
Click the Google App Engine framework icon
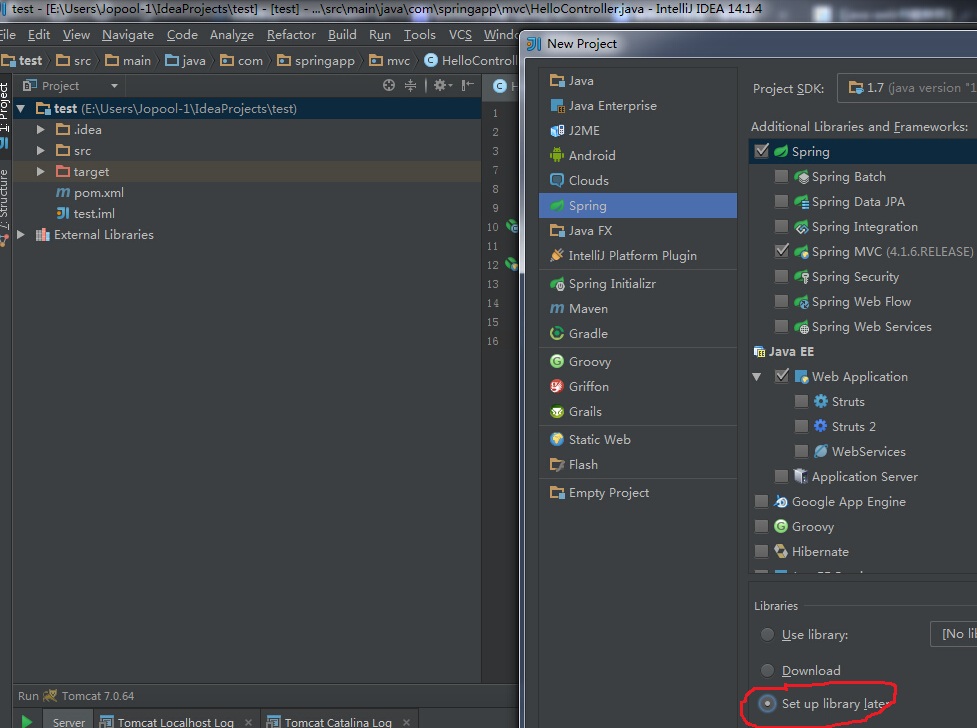[781, 502]
